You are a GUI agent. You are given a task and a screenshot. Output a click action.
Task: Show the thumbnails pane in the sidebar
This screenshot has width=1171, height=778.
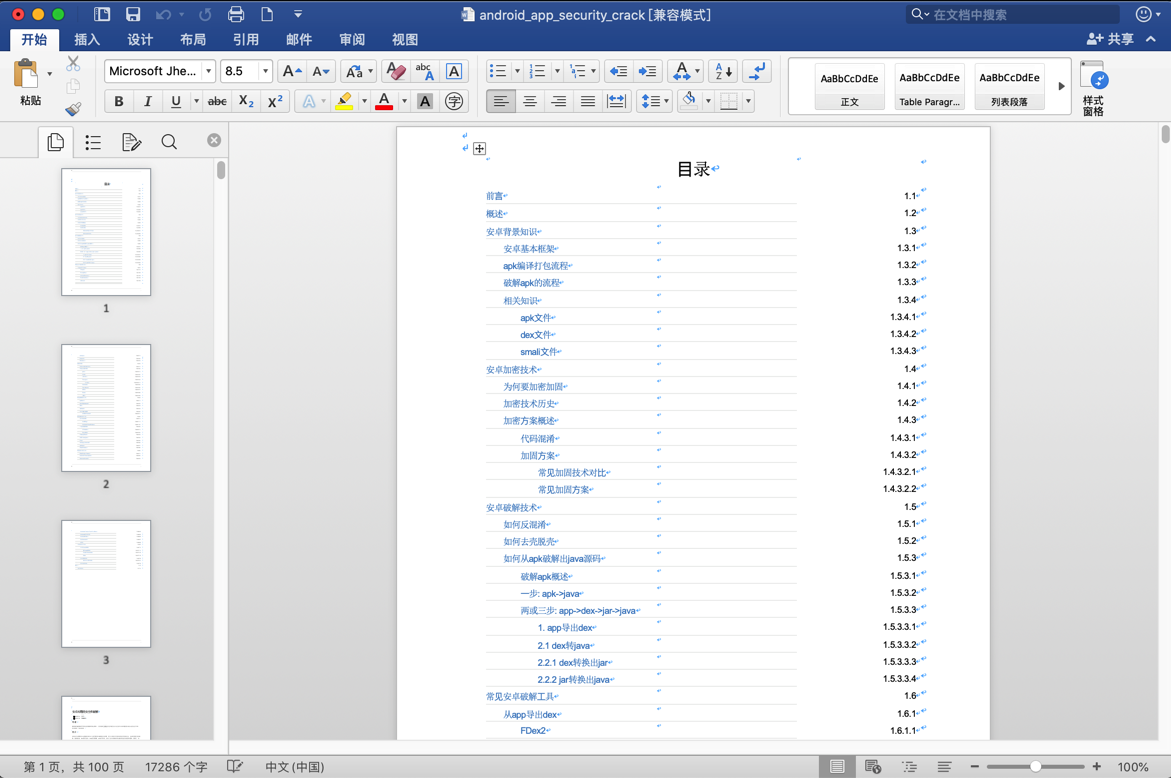55,142
